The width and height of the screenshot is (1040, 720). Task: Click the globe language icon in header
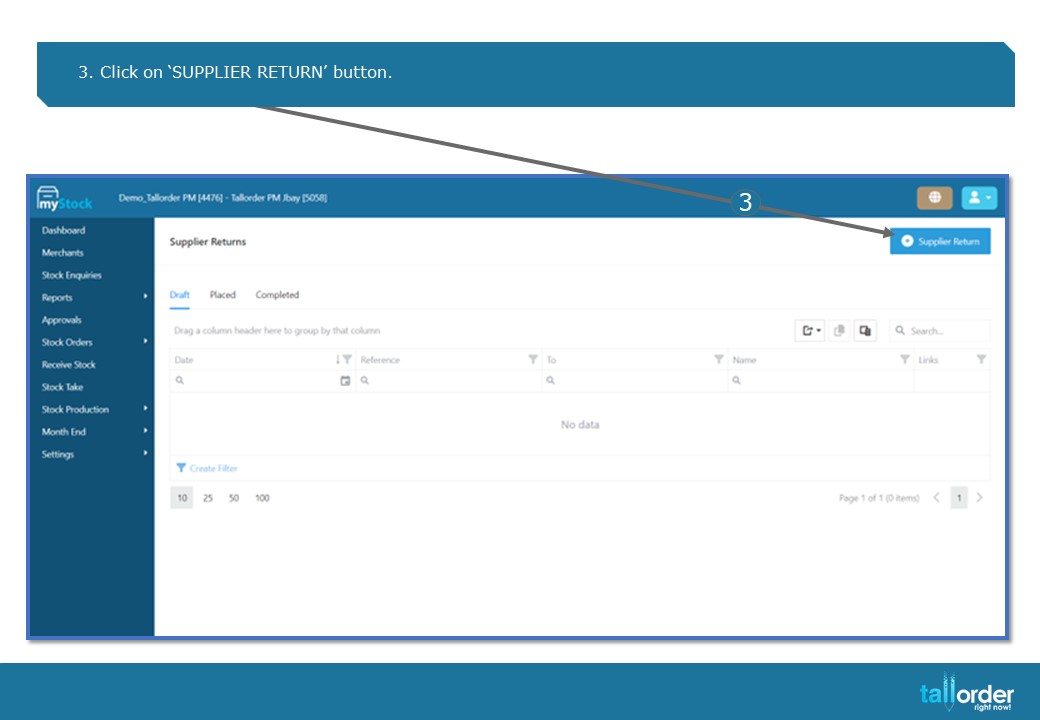[935, 198]
